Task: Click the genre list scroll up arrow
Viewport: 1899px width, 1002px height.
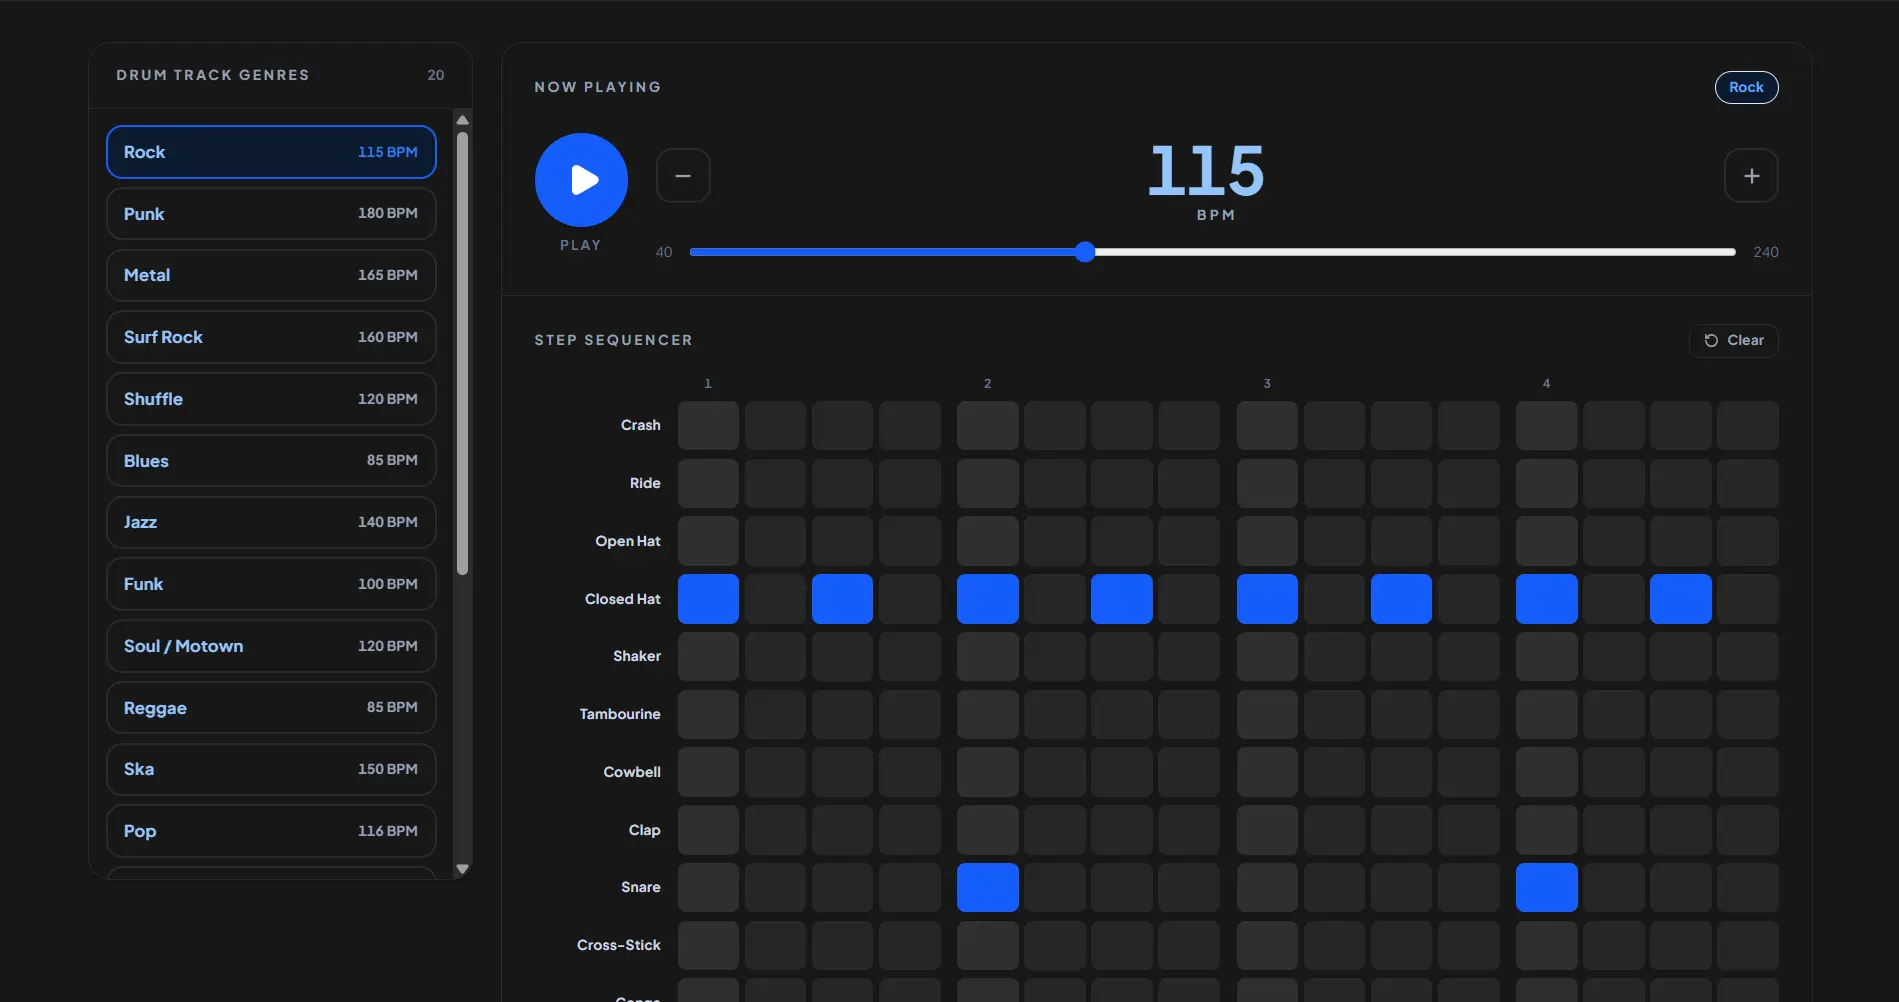Action: 462,120
